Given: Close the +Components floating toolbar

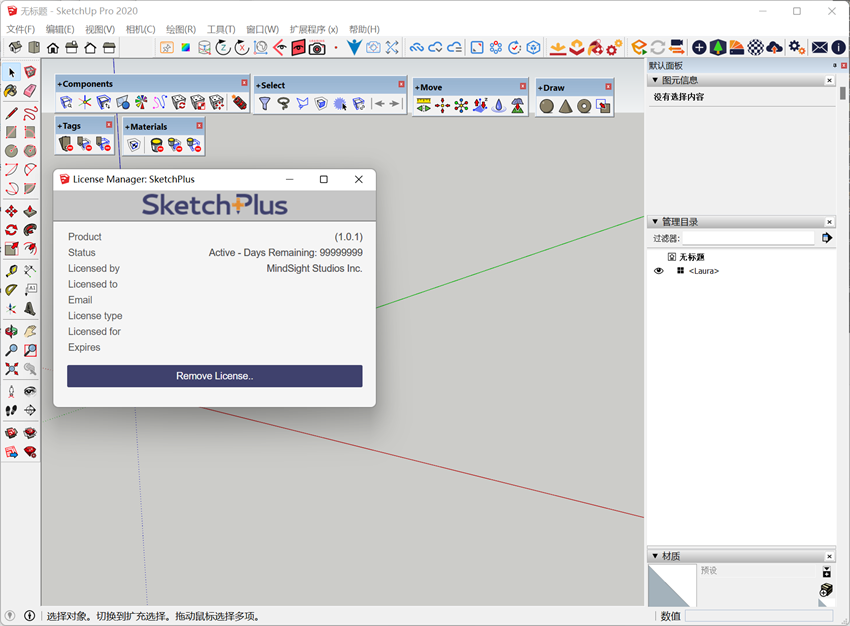Looking at the screenshot, I should coord(244,83).
